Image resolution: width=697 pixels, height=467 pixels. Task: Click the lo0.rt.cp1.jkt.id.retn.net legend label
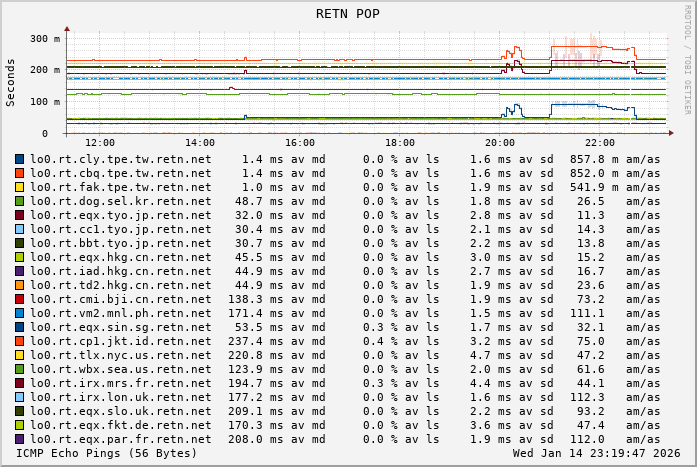click(121, 341)
